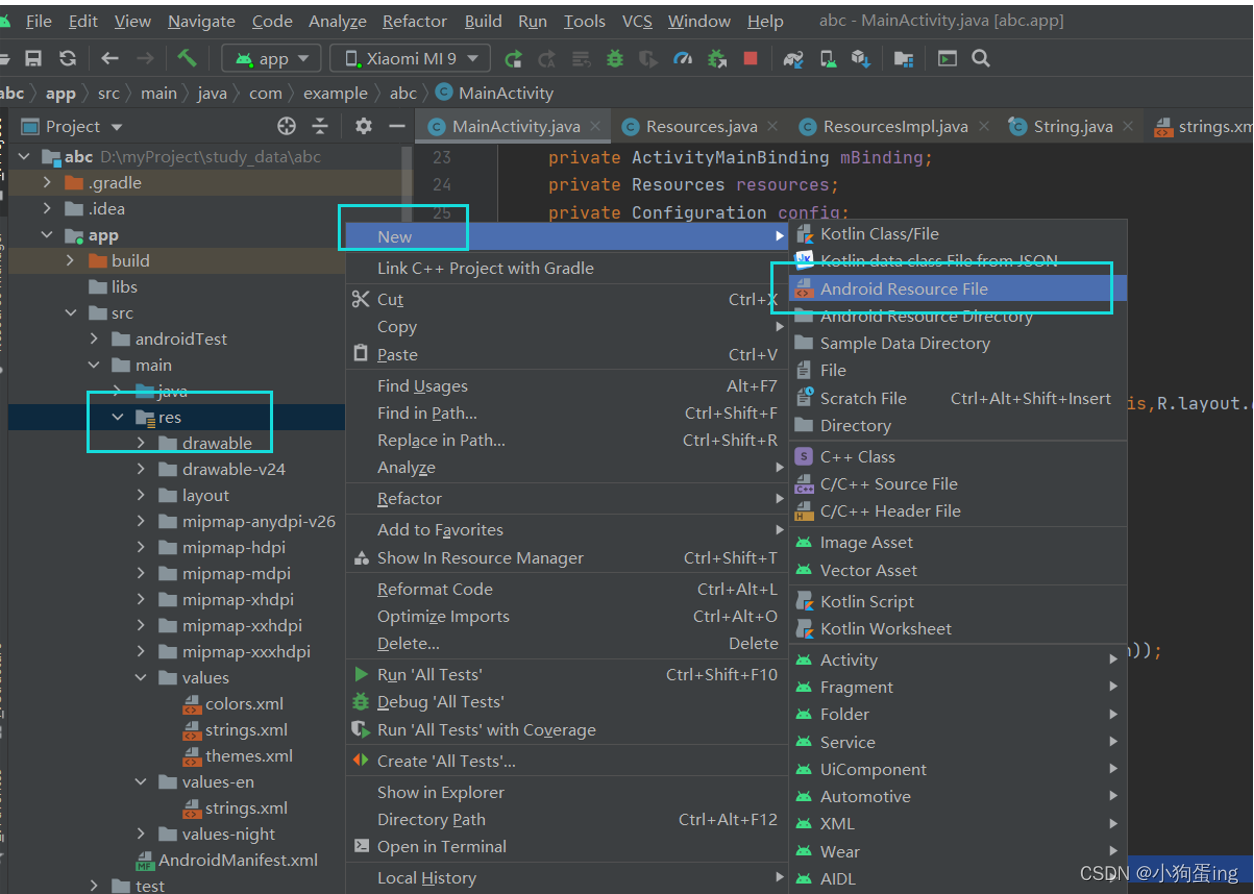Viewport: 1254px width, 894px height.
Task: Navigate back with the left arrow icon
Action: point(110,59)
